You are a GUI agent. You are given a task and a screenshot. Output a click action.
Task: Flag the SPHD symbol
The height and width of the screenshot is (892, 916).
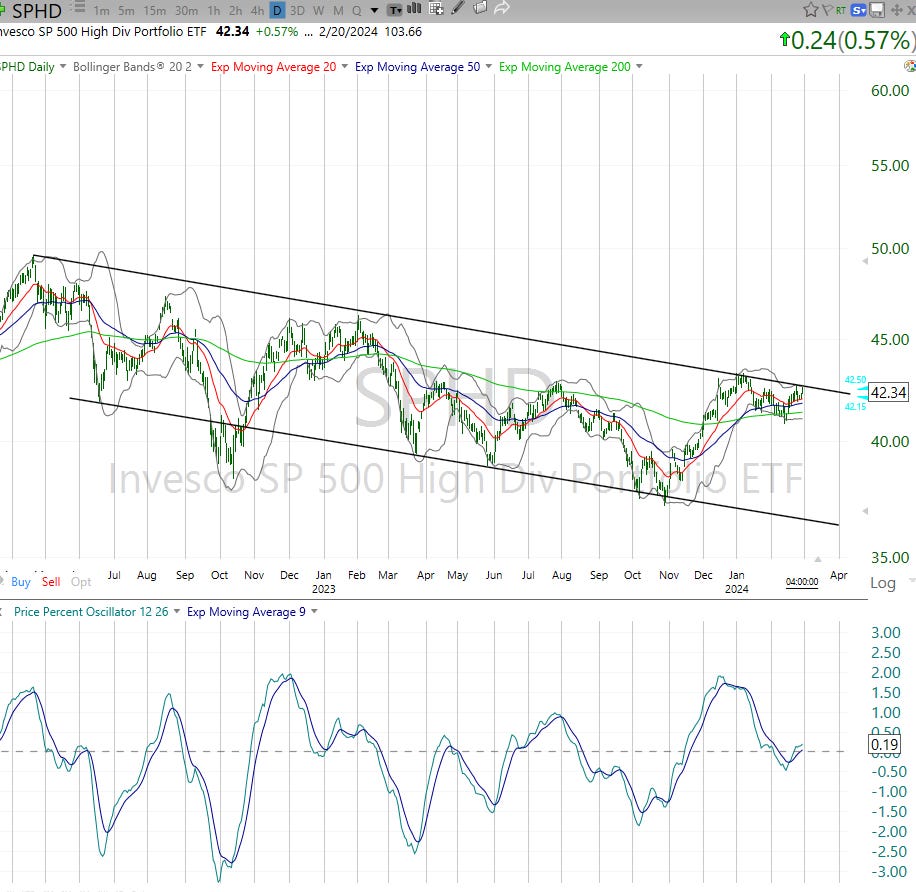tap(827, 10)
